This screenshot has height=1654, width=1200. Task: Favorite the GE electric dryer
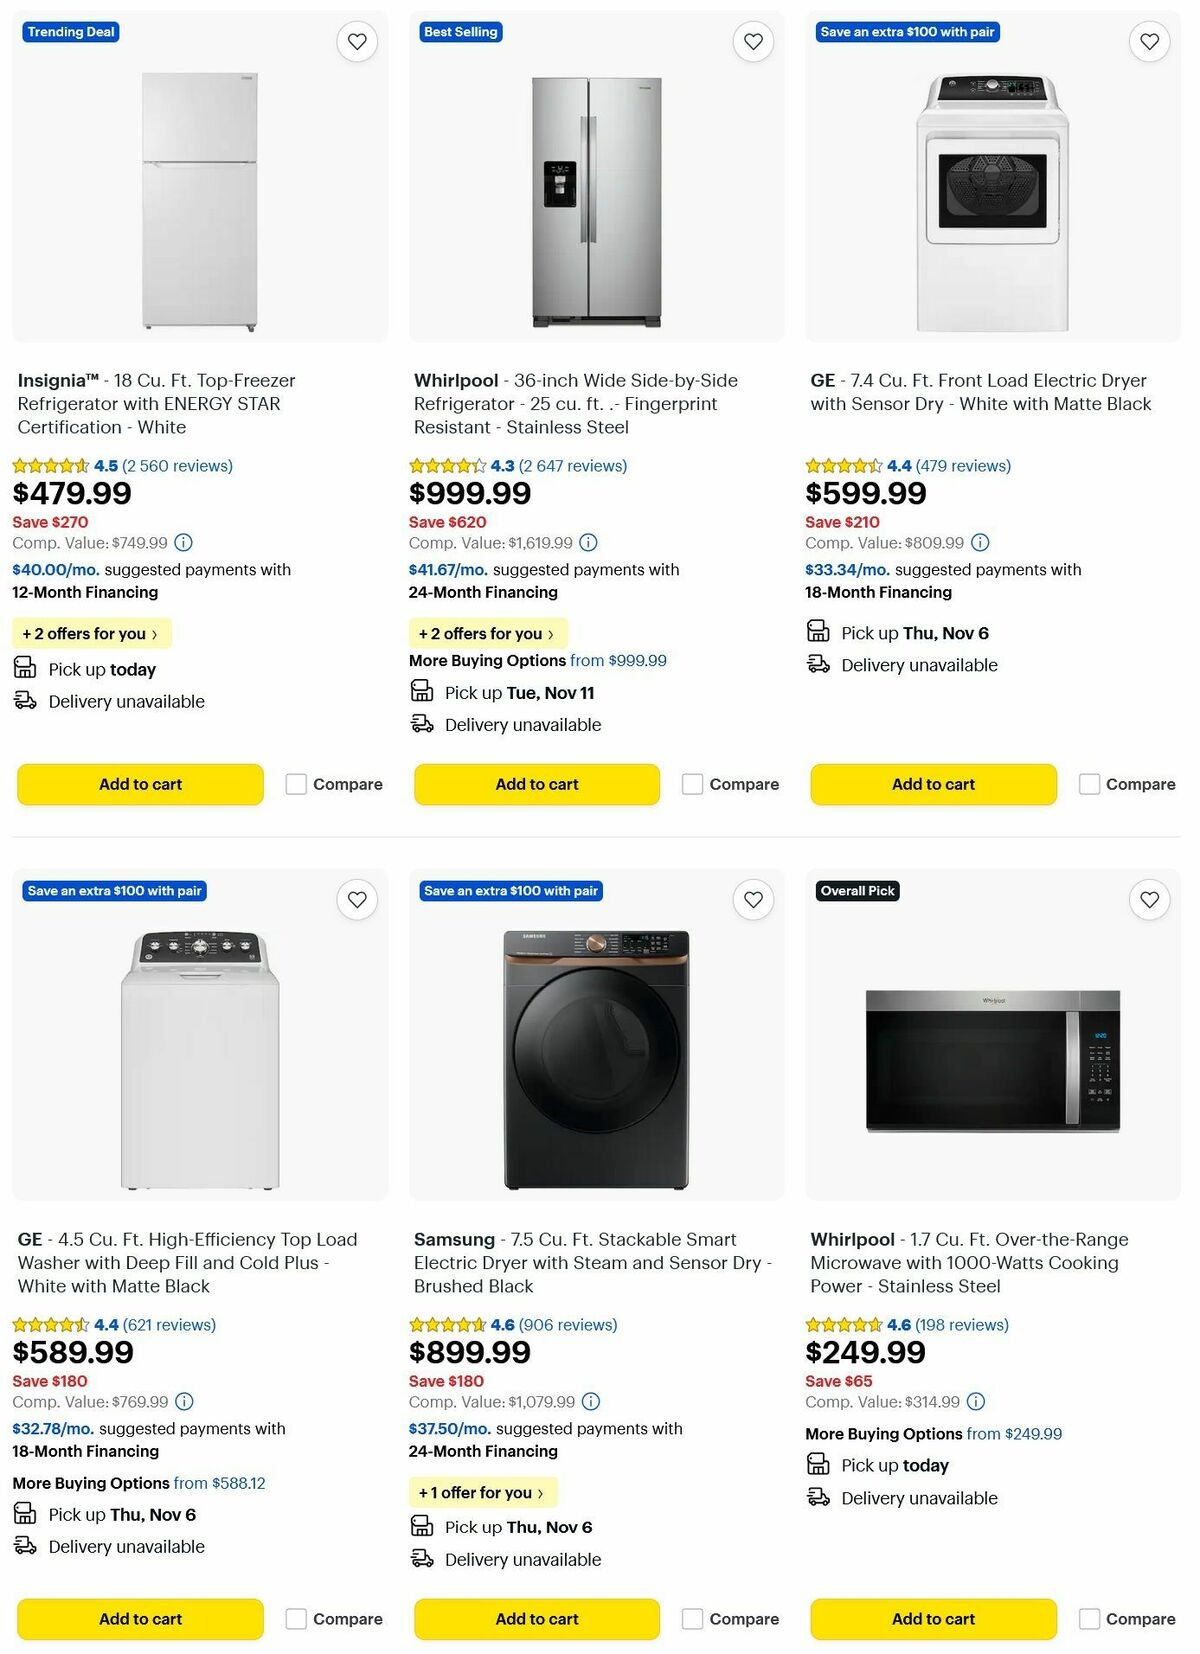(x=1148, y=41)
